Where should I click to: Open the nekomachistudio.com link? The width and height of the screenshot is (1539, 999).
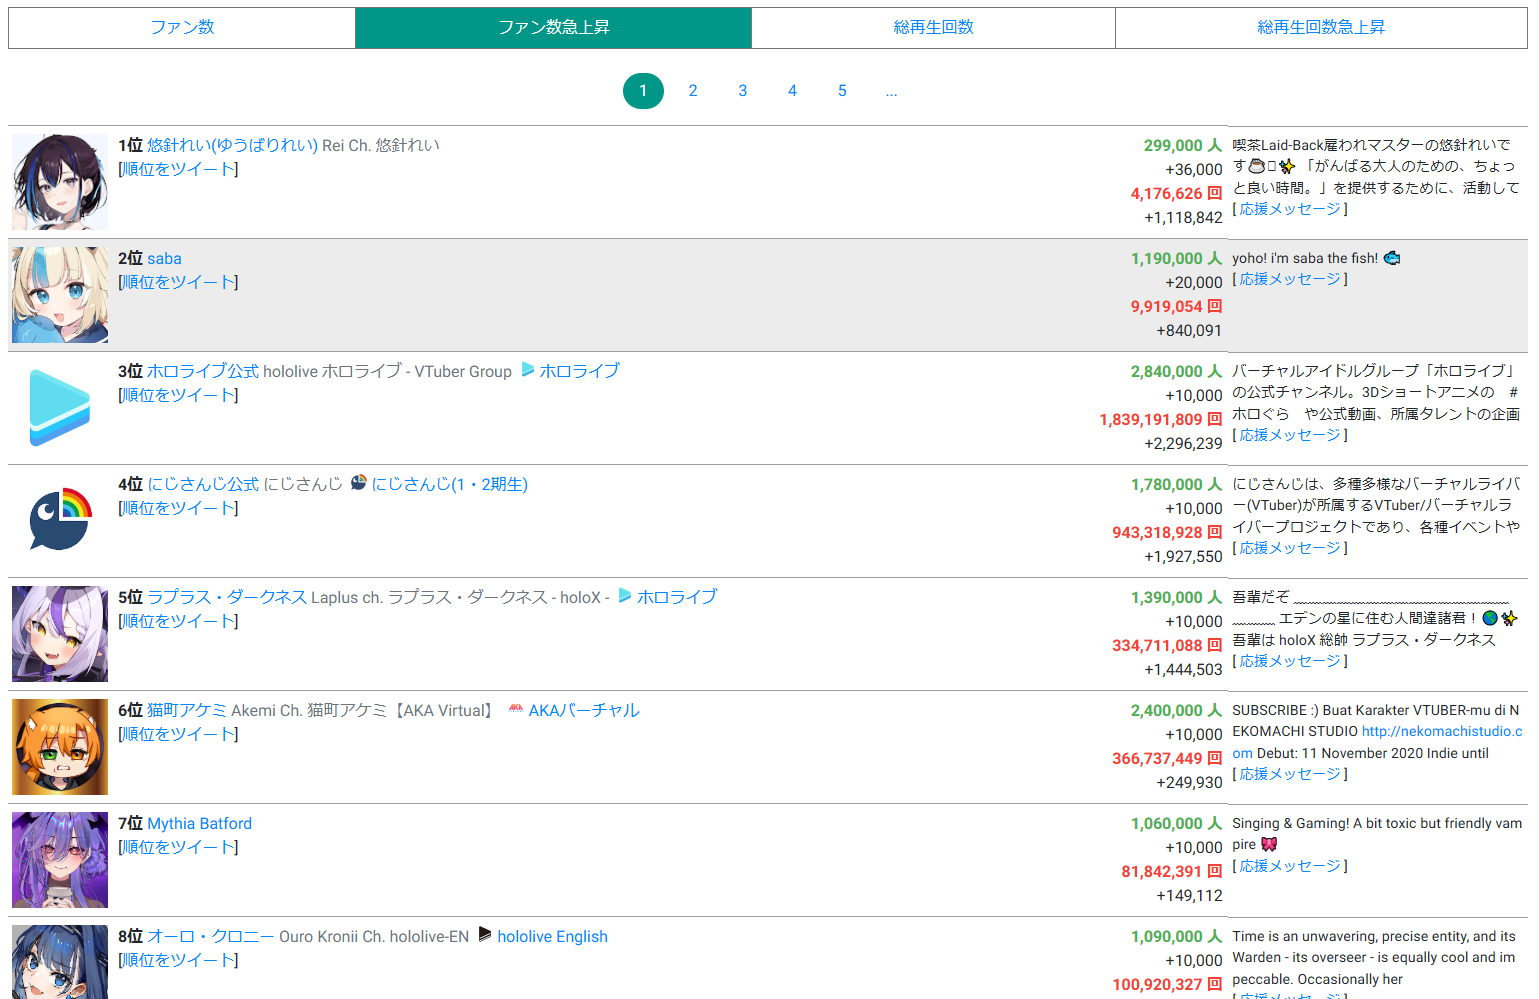tap(1442, 732)
